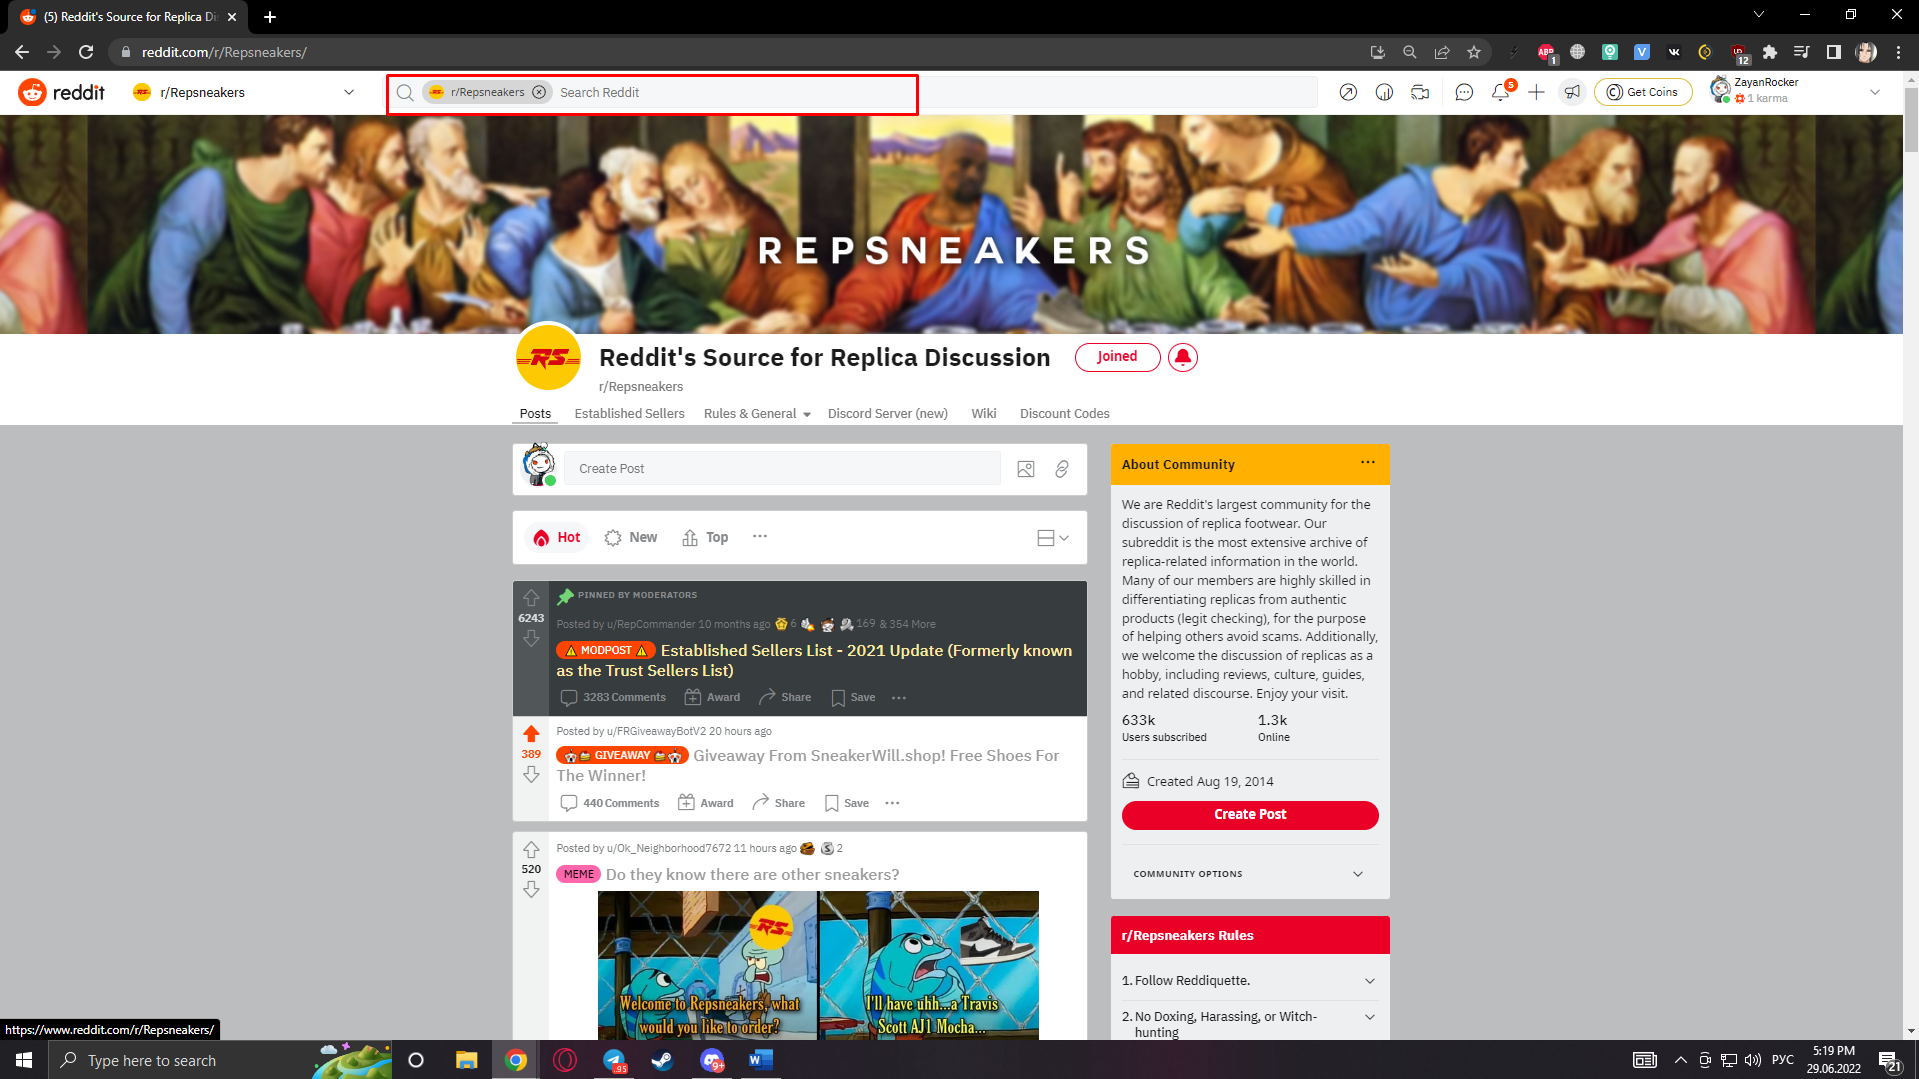This screenshot has width=1919, height=1079.
Task: Open Steam from the taskbar
Action: pyautogui.click(x=662, y=1060)
